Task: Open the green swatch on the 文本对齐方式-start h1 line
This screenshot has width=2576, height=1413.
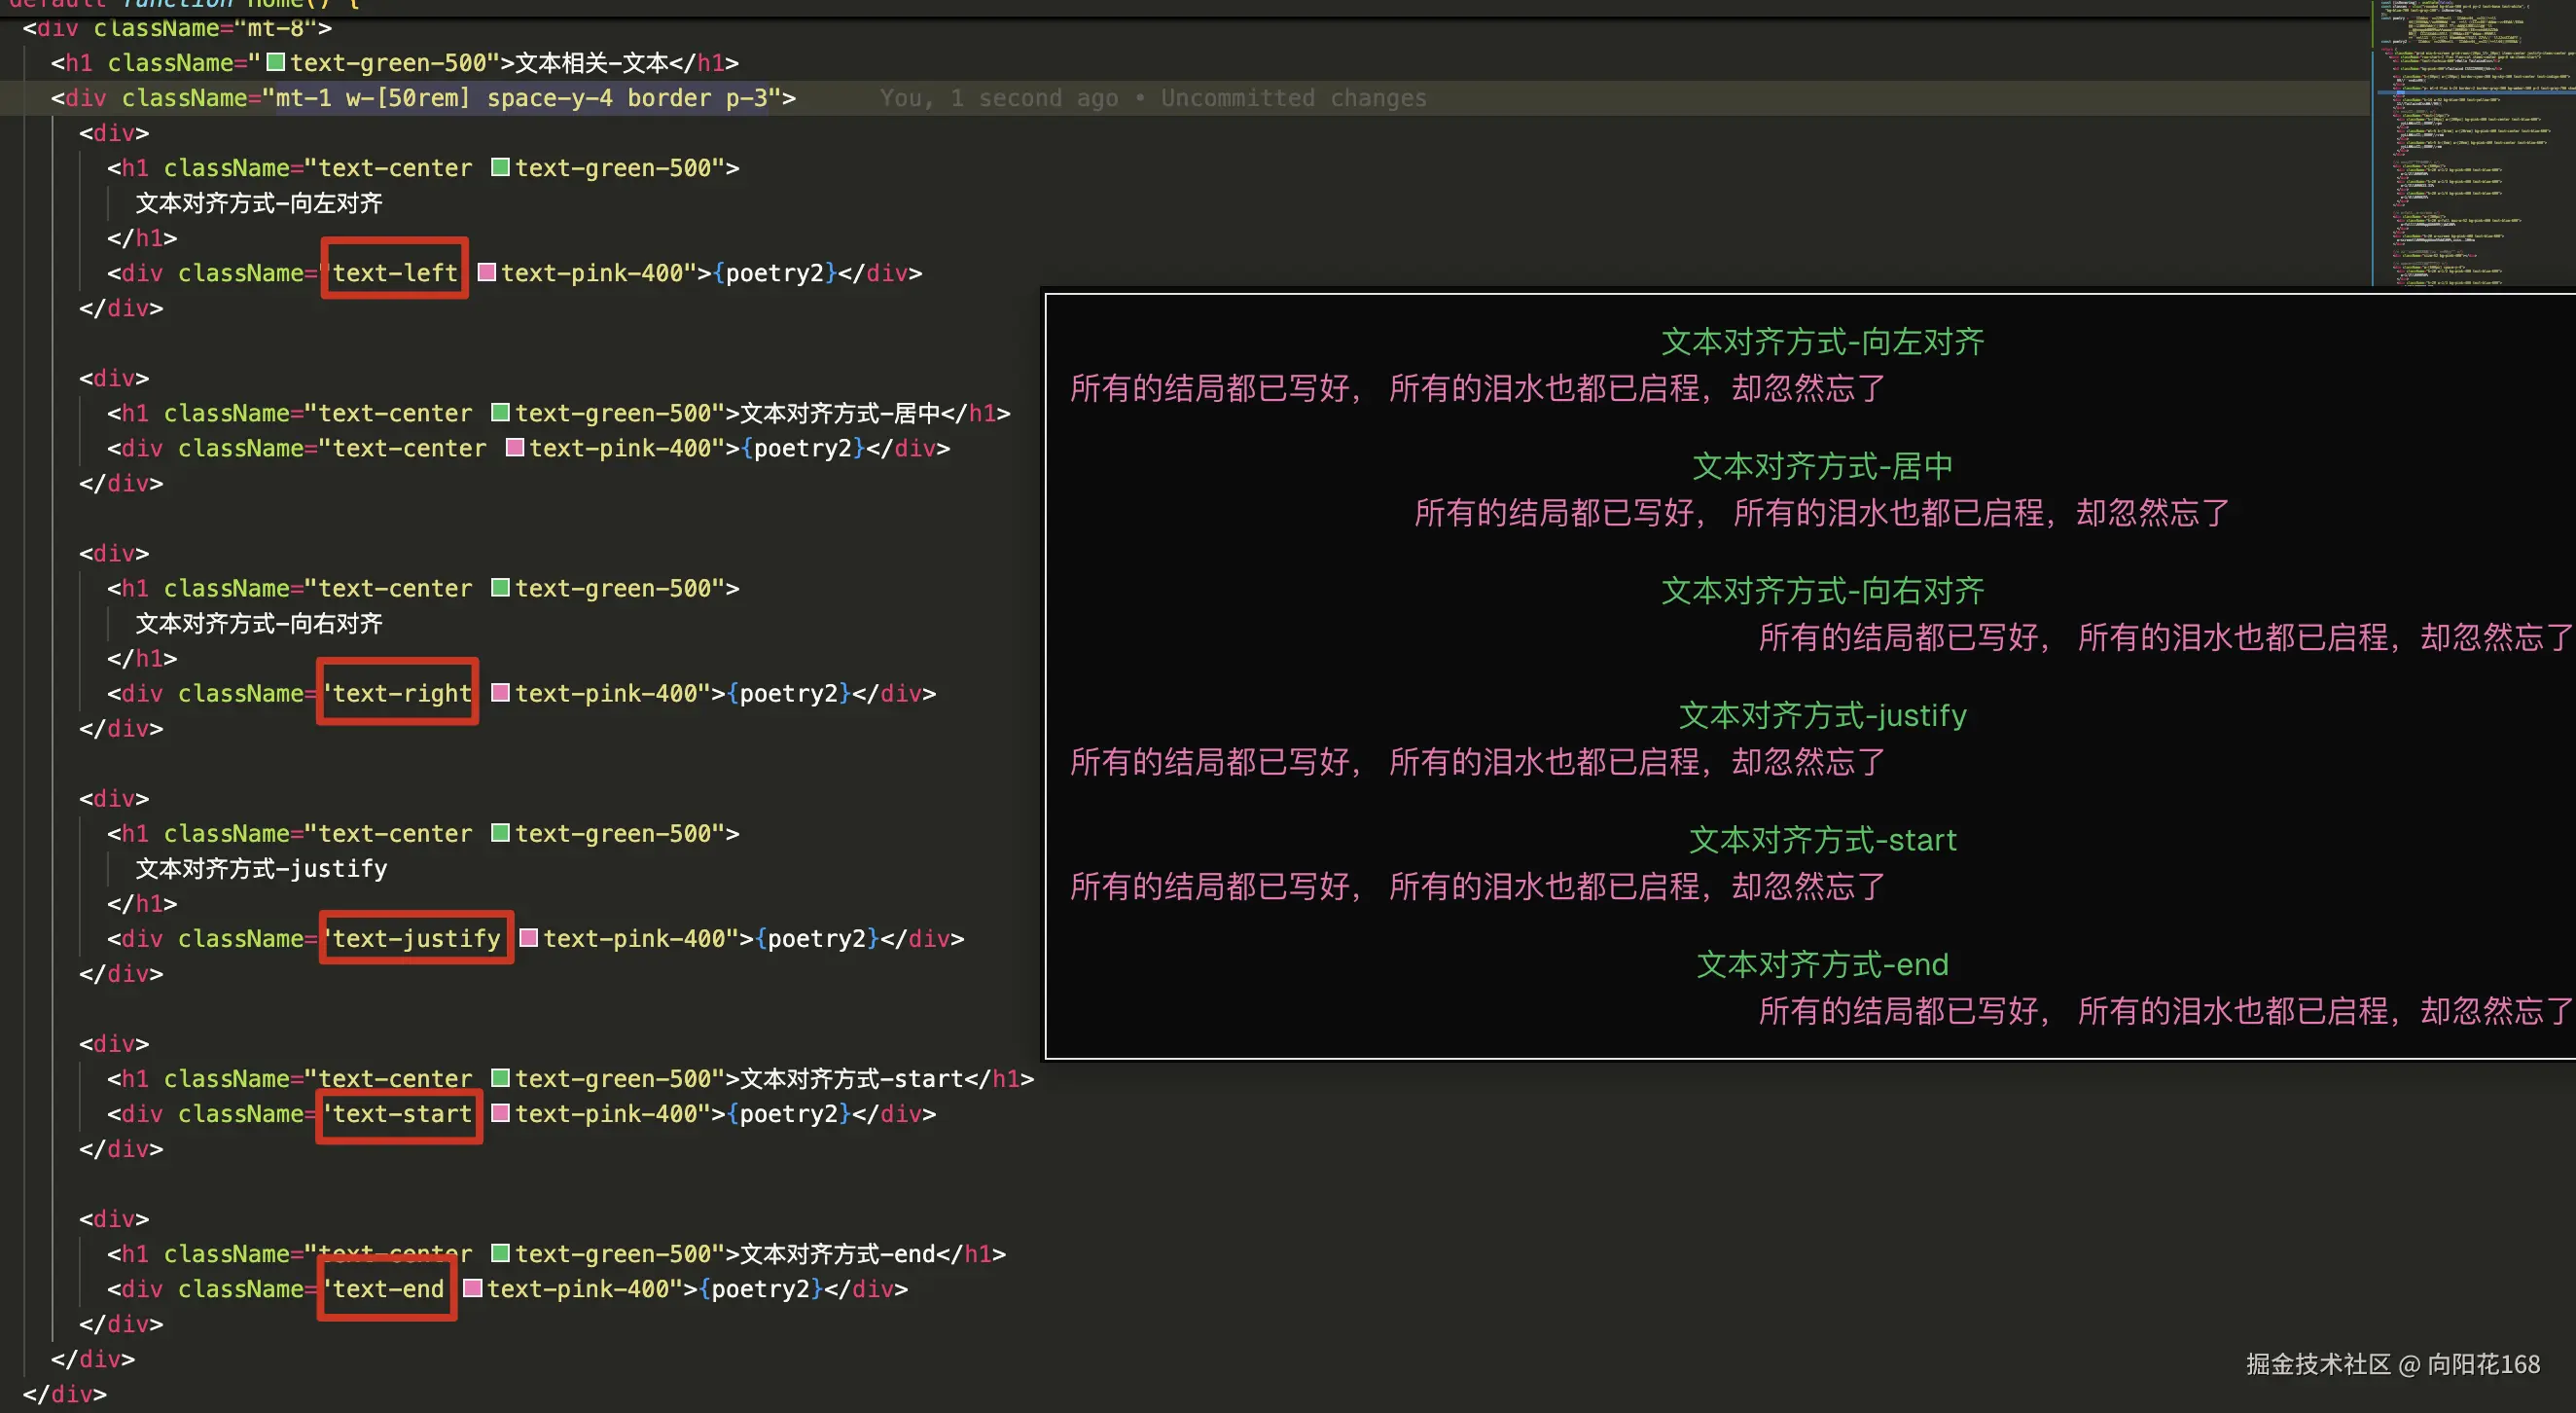Action: (x=501, y=1077)
